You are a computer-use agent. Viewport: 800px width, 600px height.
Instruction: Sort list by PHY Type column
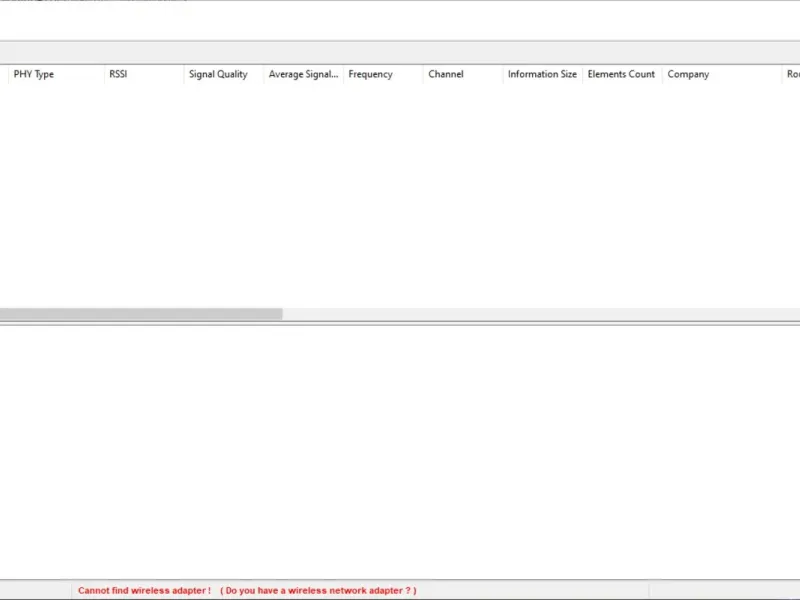(56, 74)
